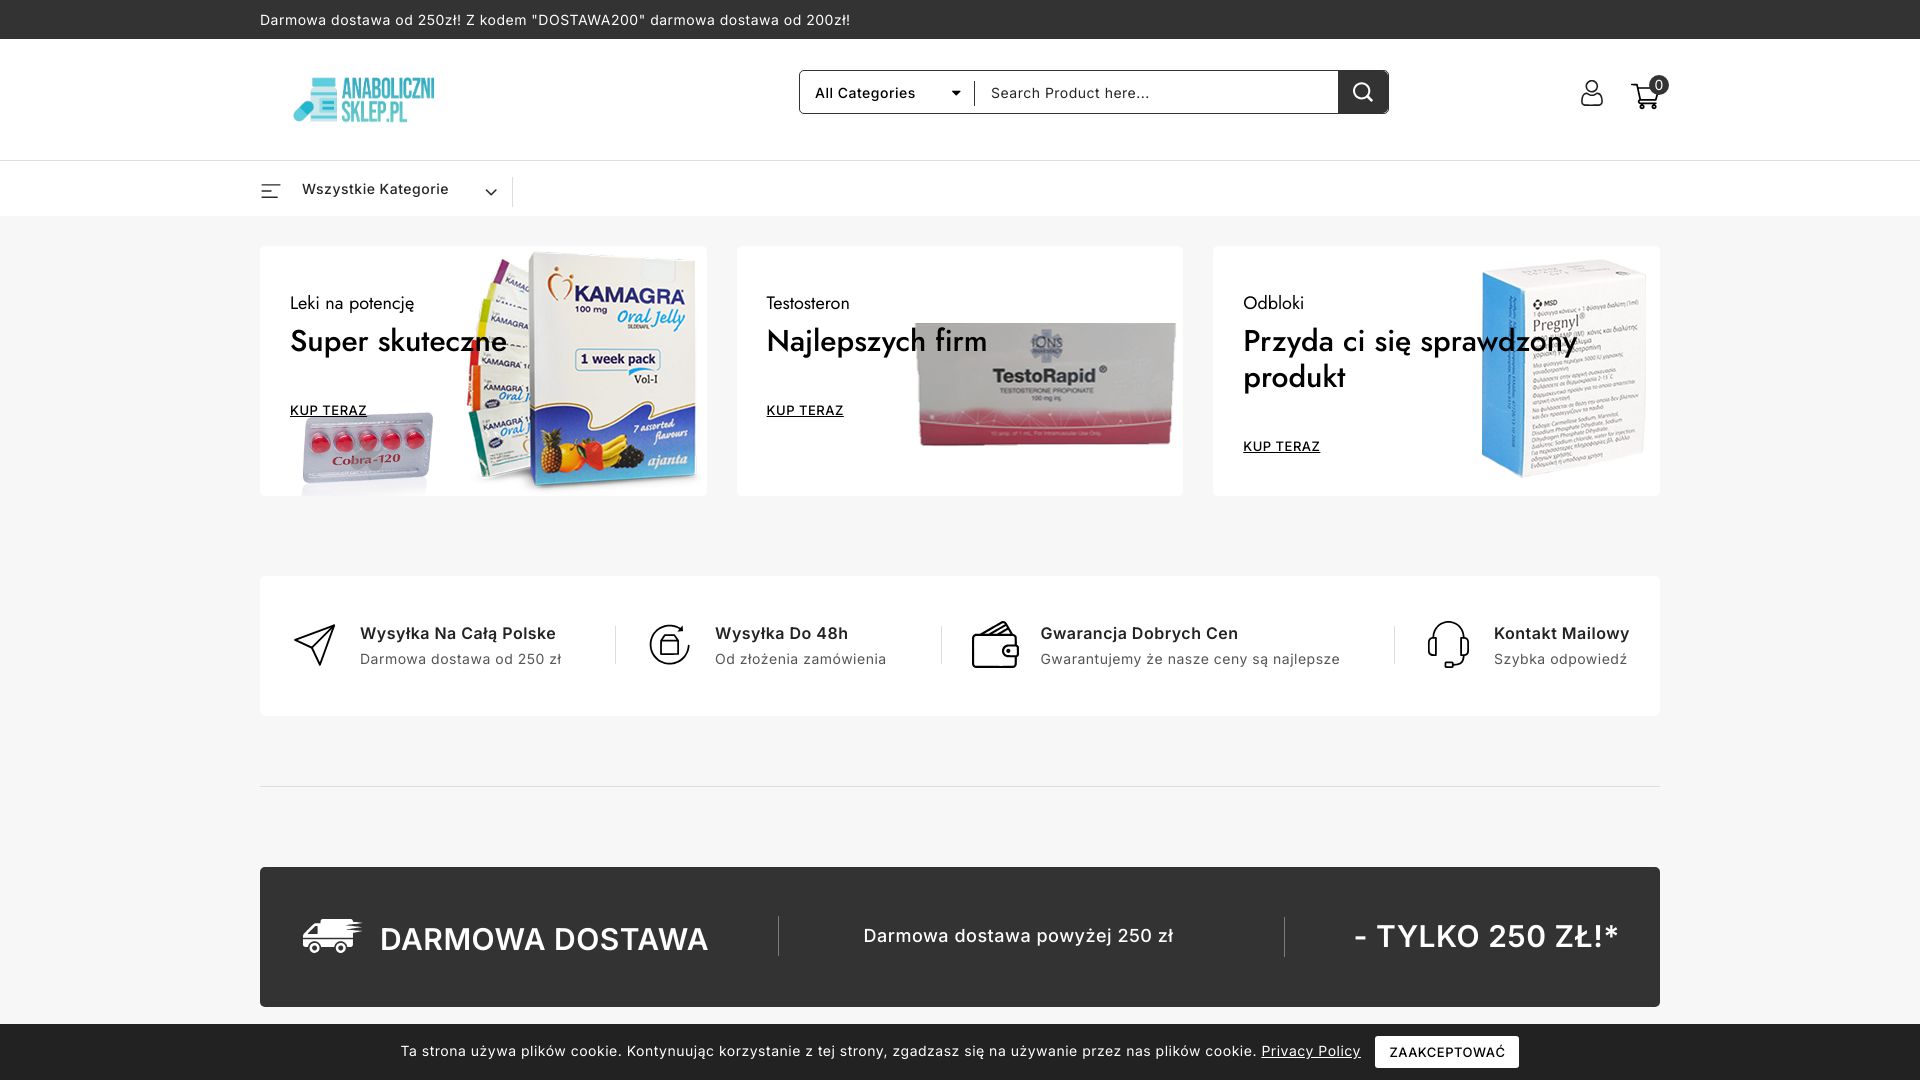This screenshot has height=1080, width=1920.
Task: Click the Testosteron category label
Action: point(808,303)
